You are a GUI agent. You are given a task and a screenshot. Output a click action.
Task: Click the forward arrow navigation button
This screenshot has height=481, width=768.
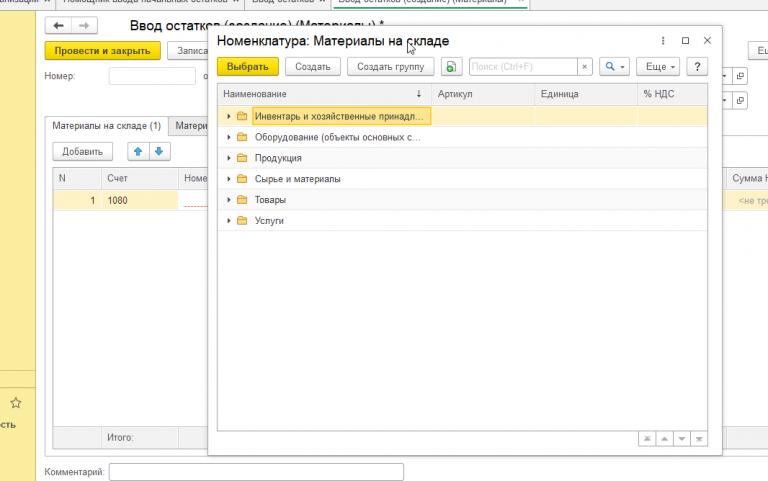84,25
